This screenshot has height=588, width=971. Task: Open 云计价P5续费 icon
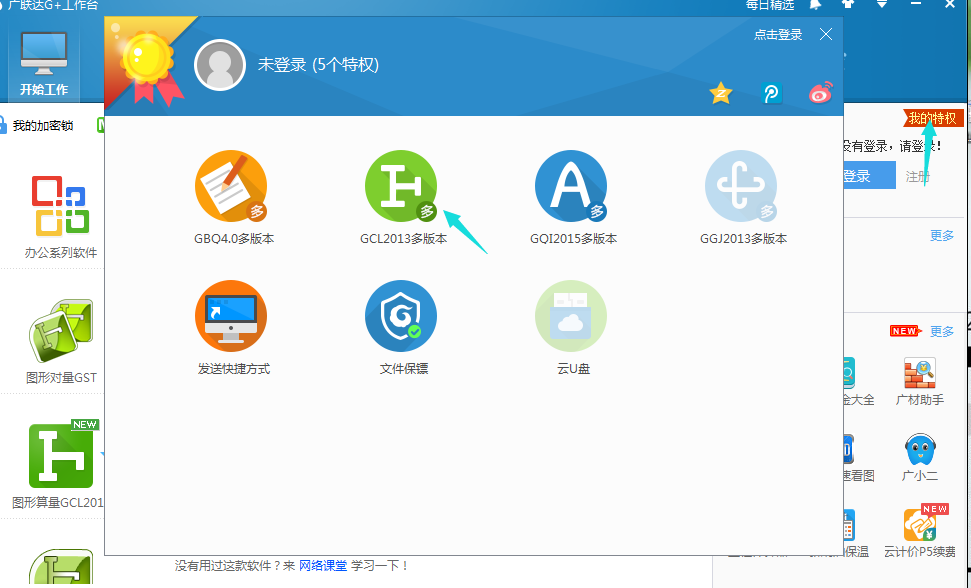click(x=920, y=525)
